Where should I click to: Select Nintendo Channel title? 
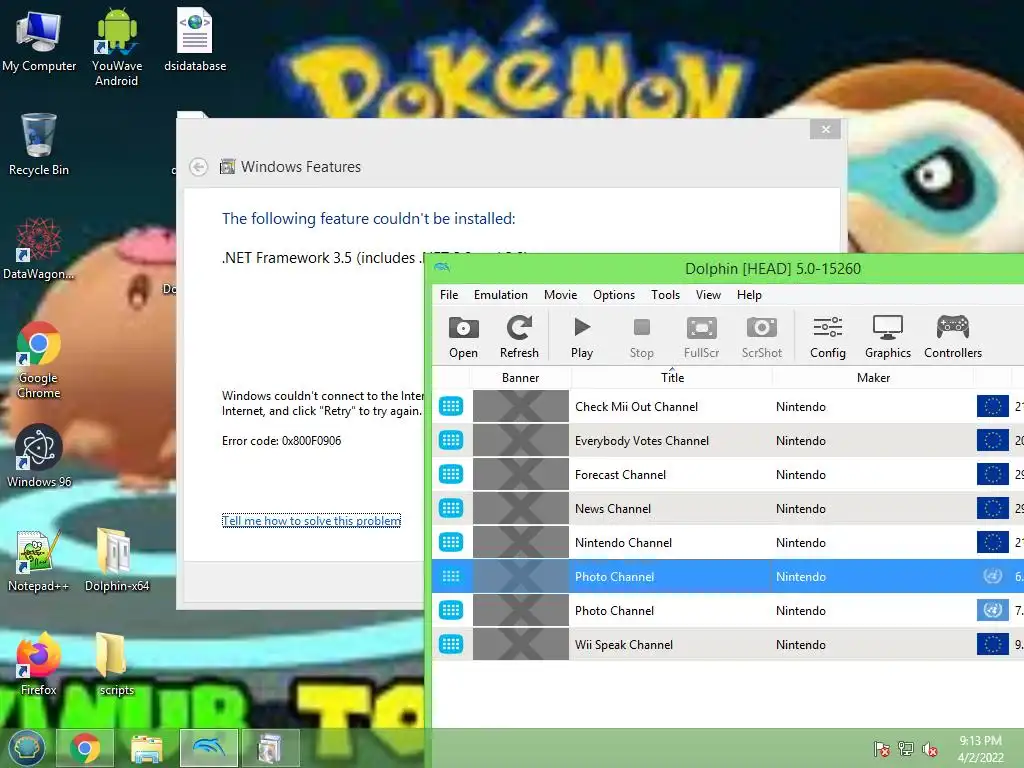point(623,543)
